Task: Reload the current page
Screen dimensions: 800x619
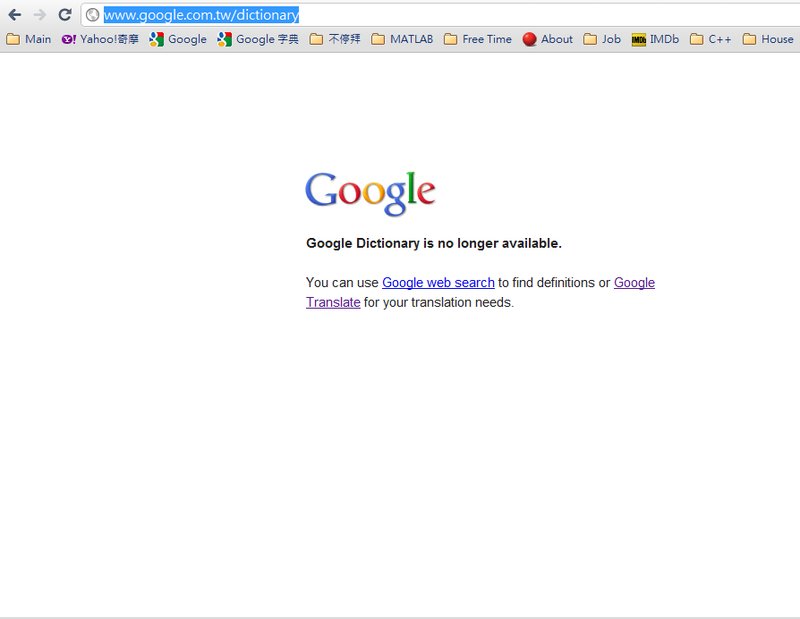Action: coord(65,15)
